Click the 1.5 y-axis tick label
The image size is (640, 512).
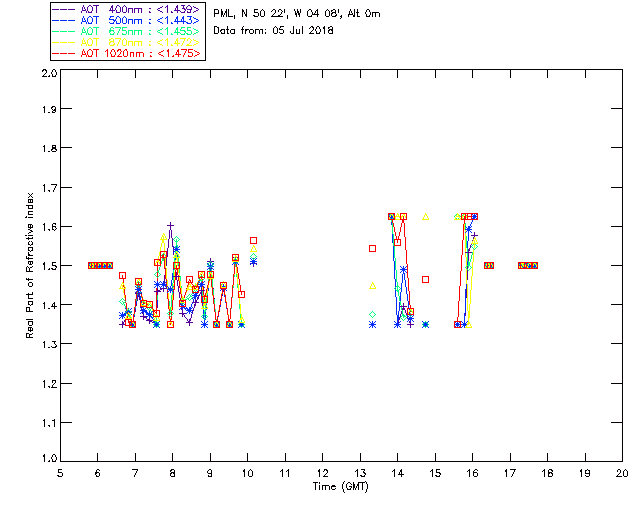(x=49, y=266)
